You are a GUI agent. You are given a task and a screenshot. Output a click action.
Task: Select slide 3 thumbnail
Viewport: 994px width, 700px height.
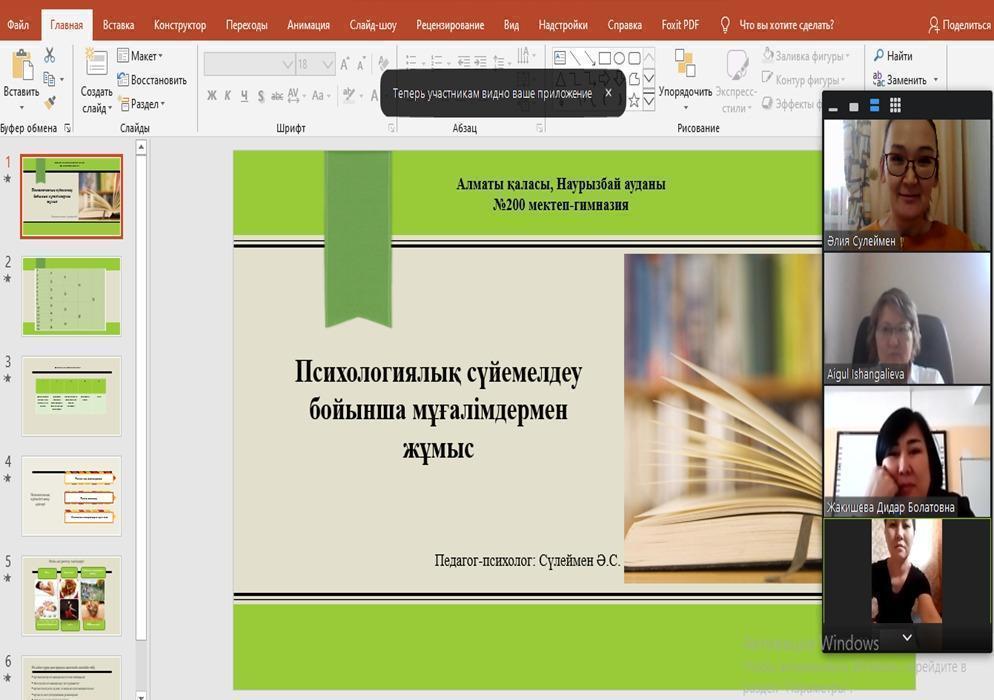coord(71,396)
